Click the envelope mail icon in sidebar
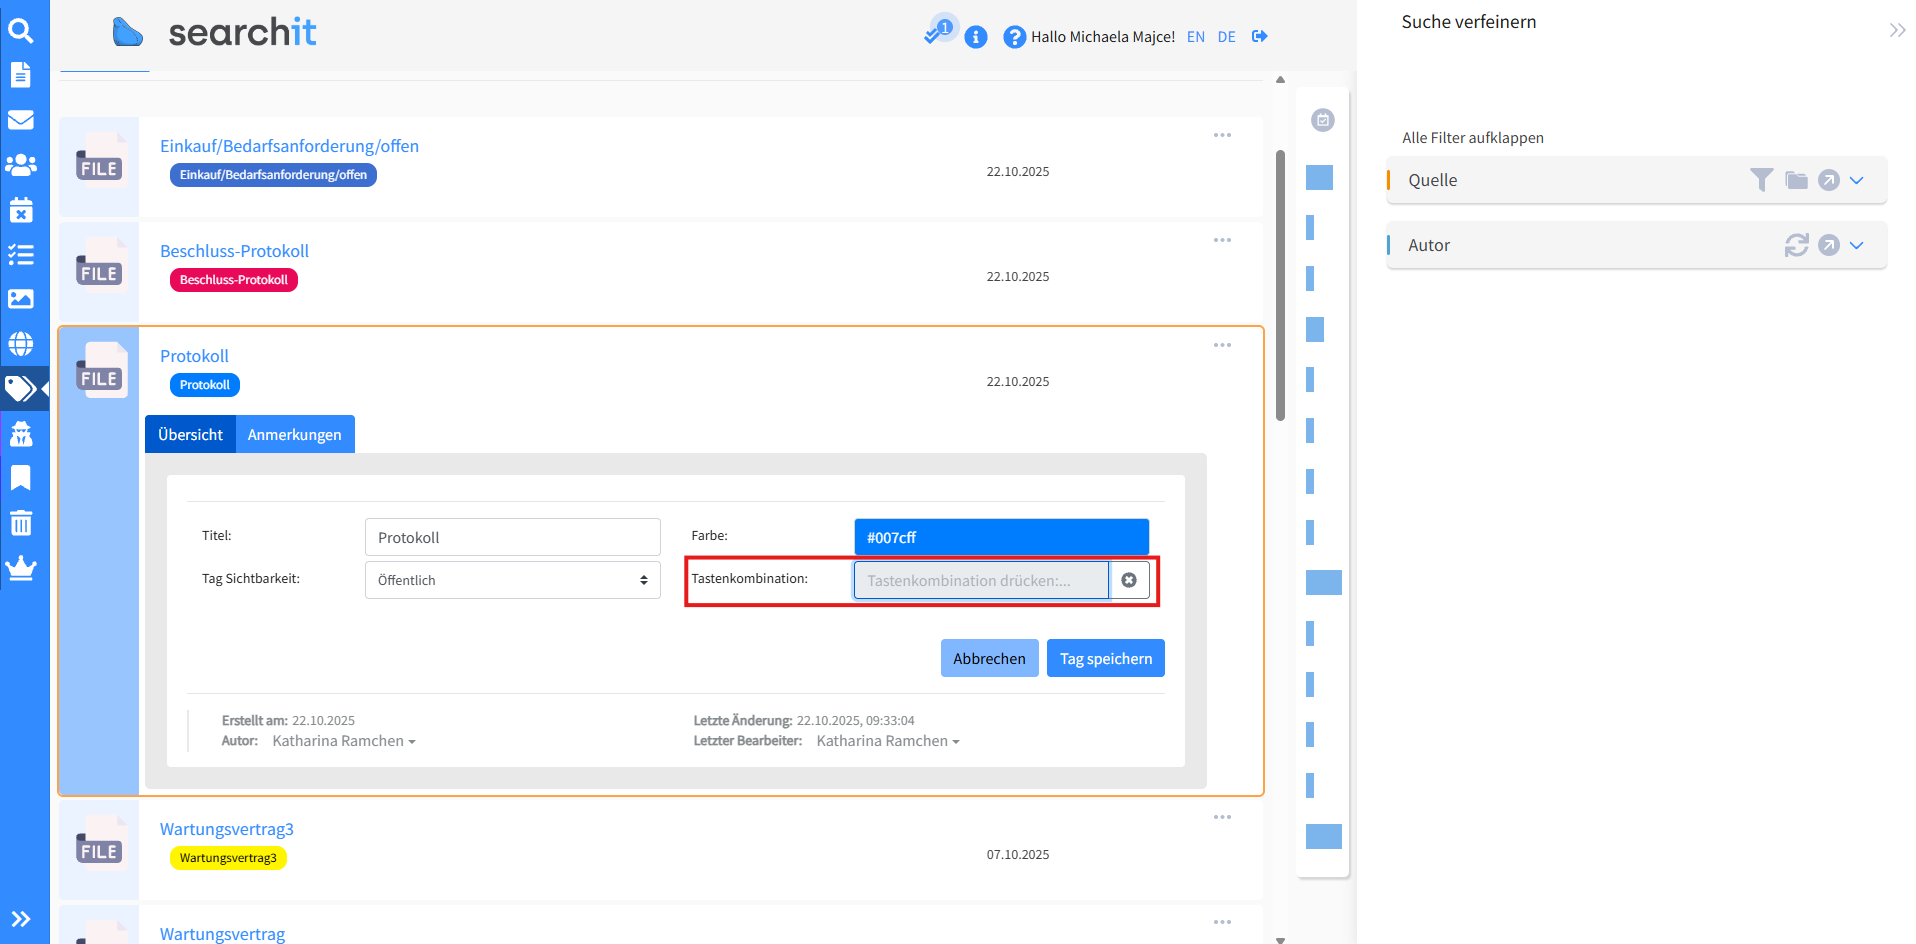The width and height of the screenshot is (1916, 944). tap(21, 120)
